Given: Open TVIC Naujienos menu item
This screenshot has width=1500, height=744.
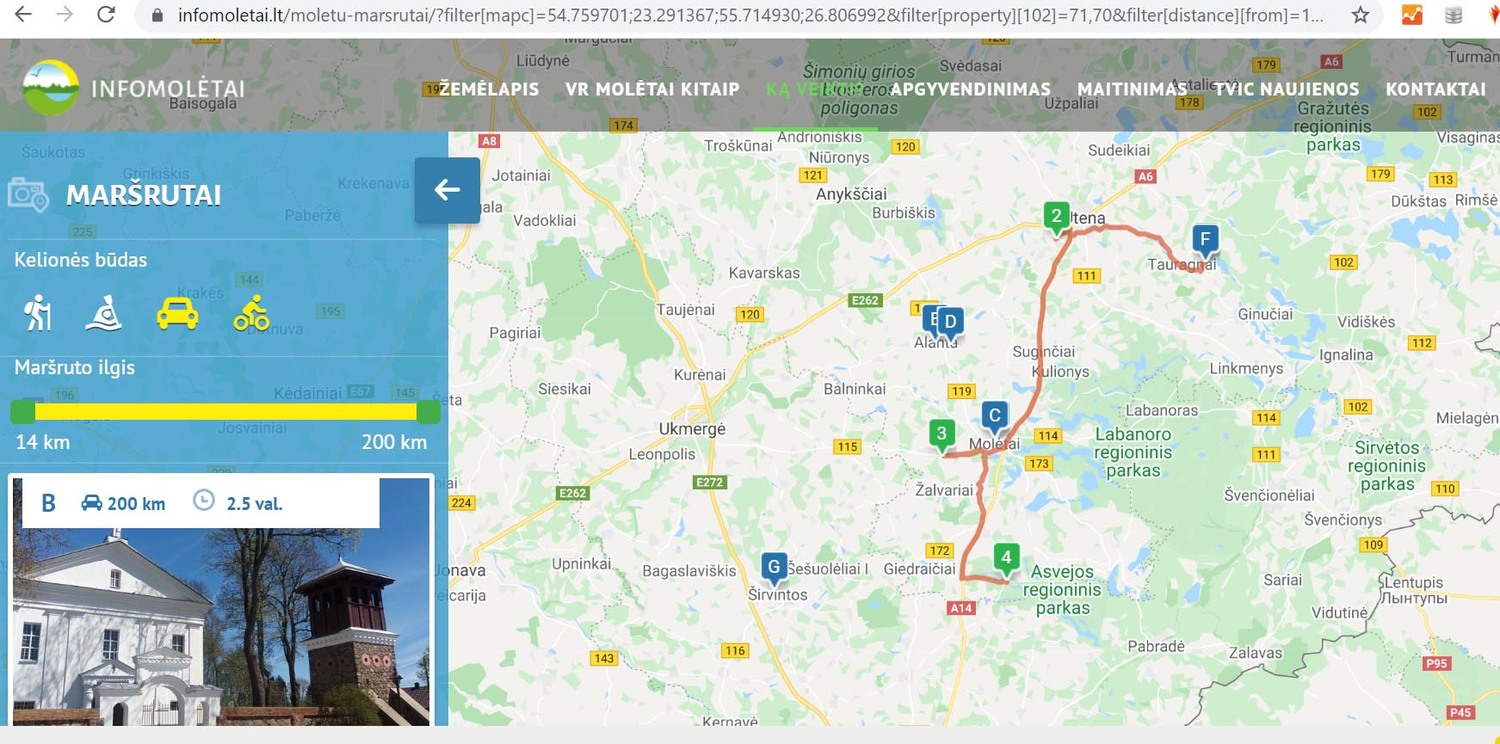Looking at the screenshot, I should 1287,89.
